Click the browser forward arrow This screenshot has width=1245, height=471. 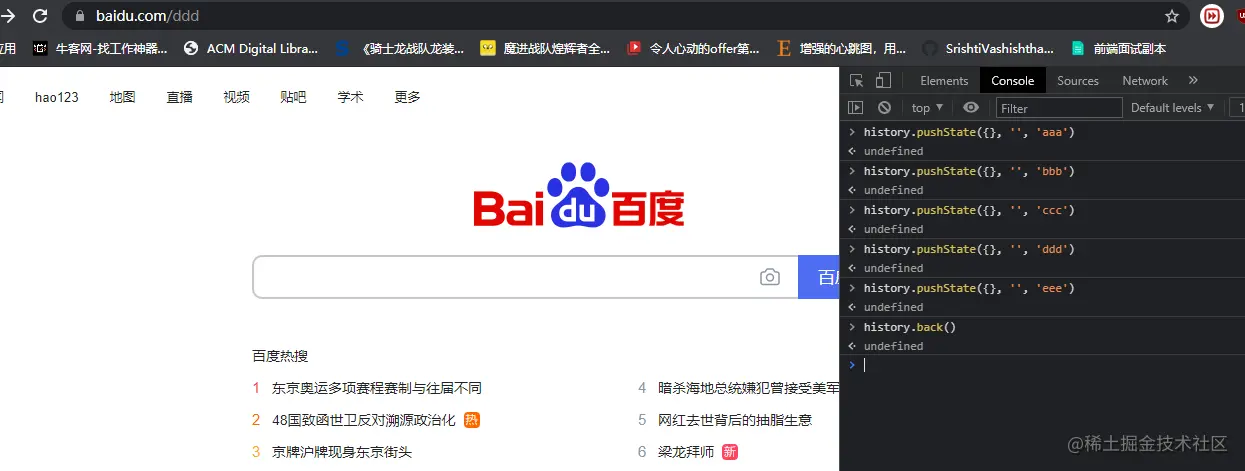(7, 16)
